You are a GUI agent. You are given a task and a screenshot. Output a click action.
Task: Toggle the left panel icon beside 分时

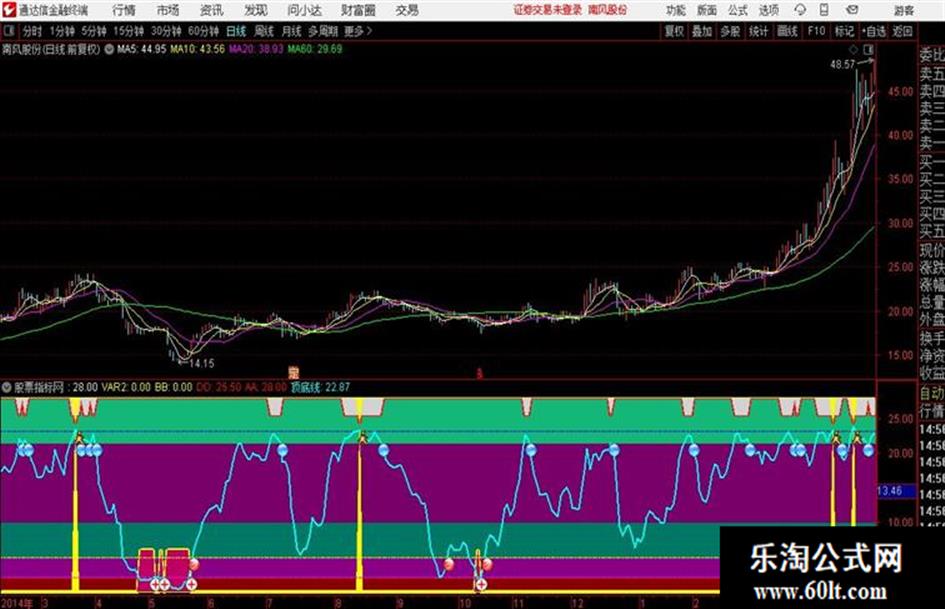[8, 31]
